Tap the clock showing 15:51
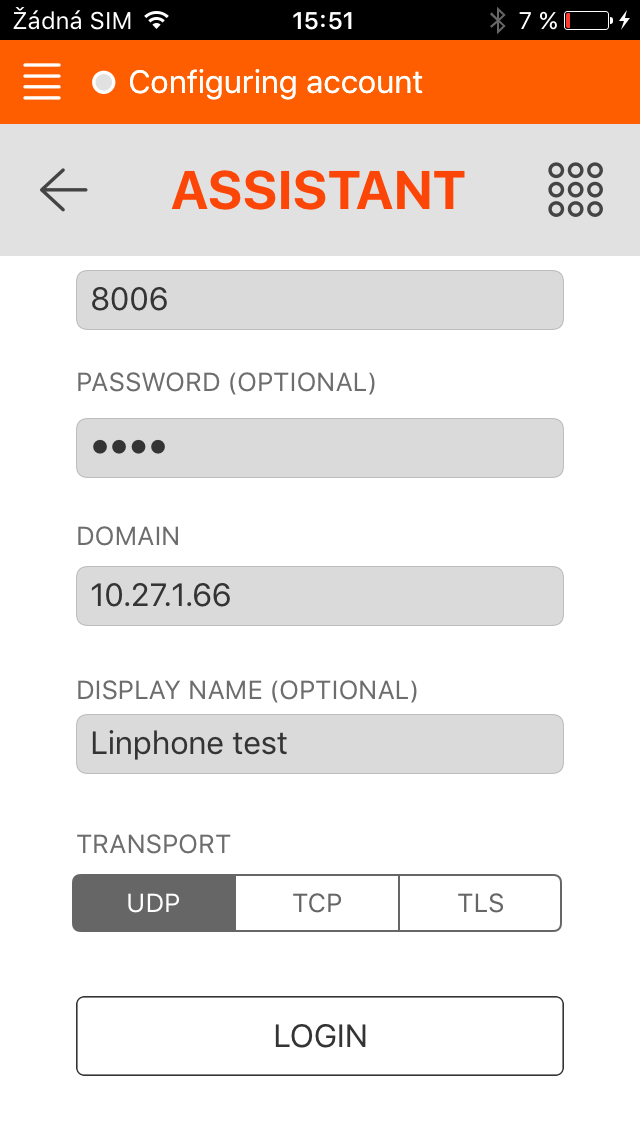Image resolution: width=640 pixels, height=1136 pixels. [322, 20]
